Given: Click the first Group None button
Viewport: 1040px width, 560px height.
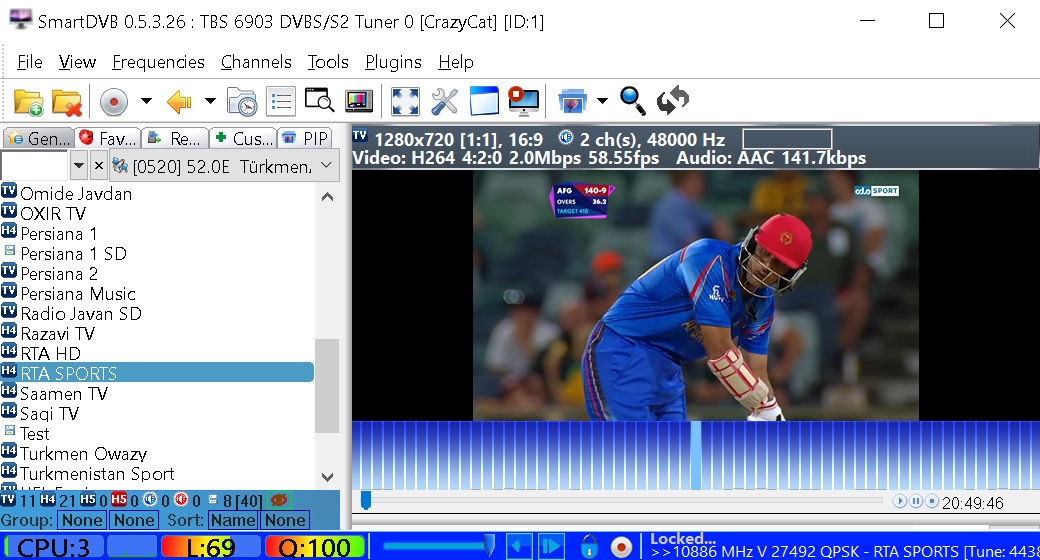Looking at the screenshot, I should 82,520.
